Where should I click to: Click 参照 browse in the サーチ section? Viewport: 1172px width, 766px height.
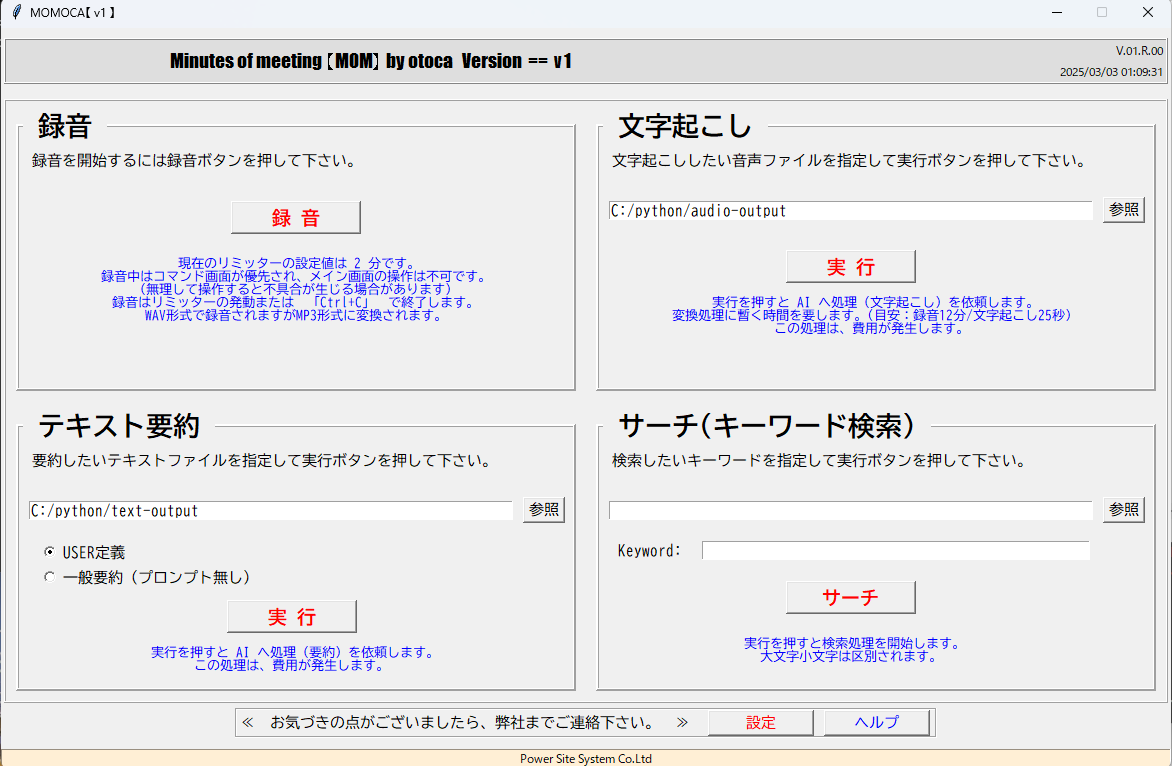tap(1123, 509)
